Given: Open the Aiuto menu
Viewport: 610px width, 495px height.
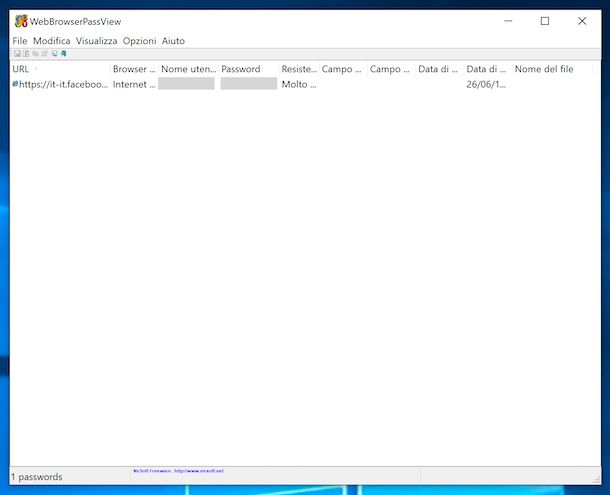Looking at the screenshot, I should (174, 41).
